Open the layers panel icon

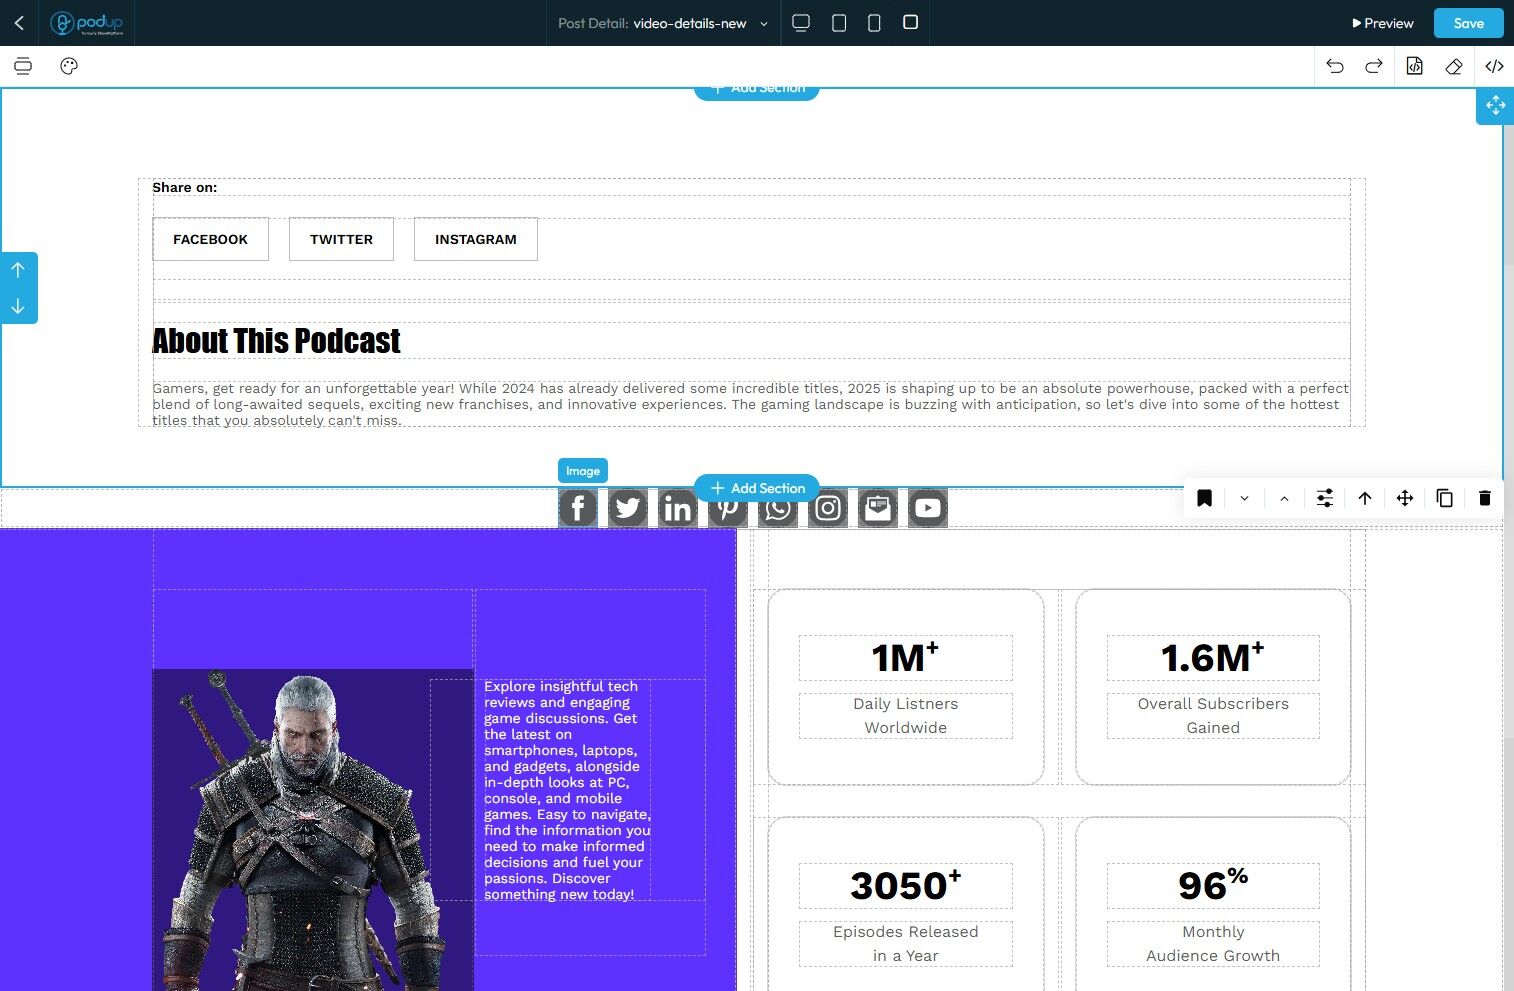(23, 66)
